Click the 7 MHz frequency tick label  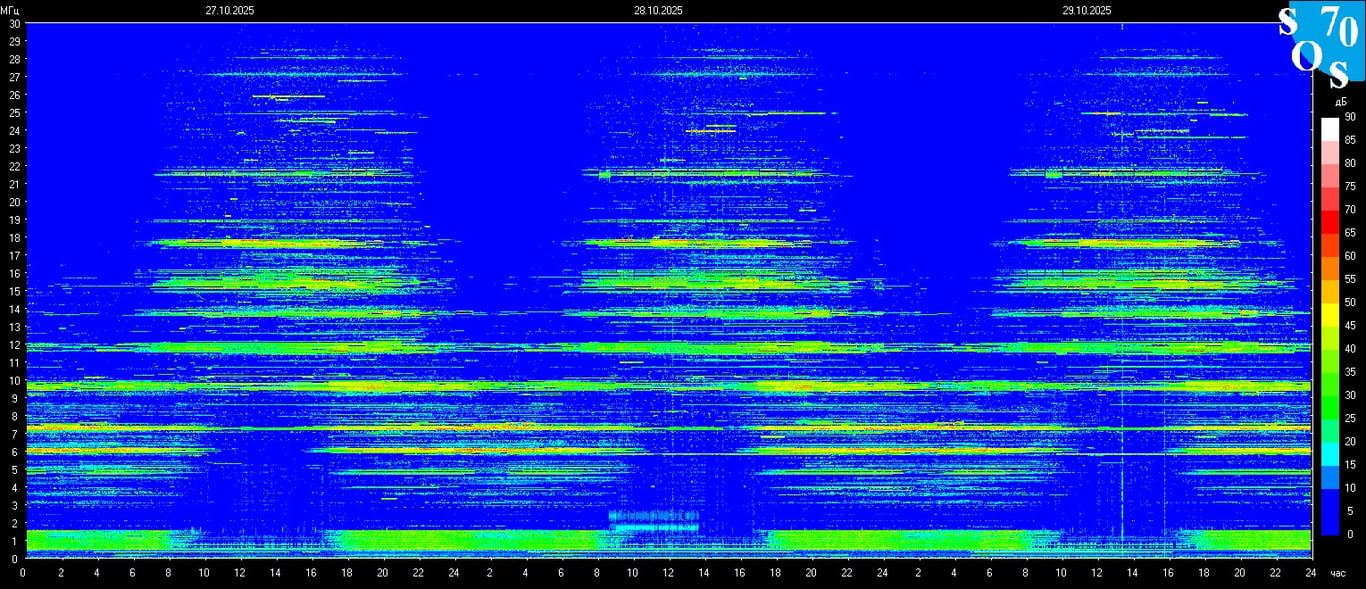(14, 434)
